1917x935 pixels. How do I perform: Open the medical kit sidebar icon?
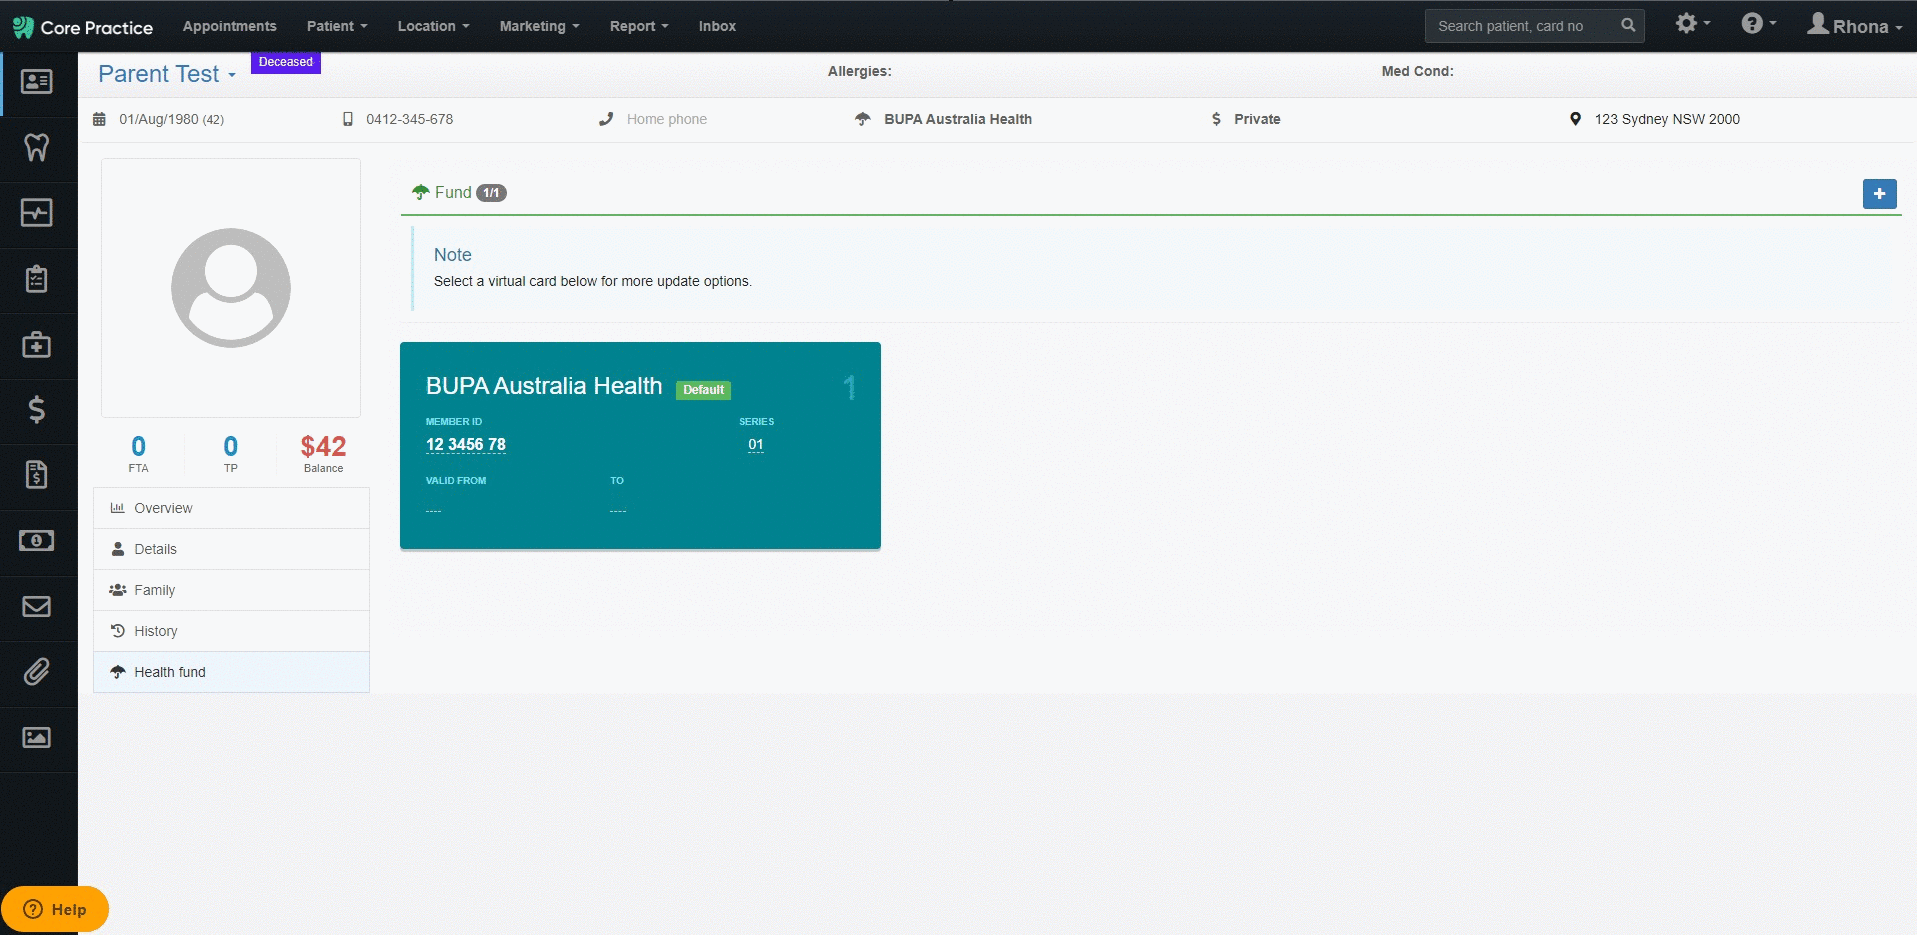click(37, 345)
